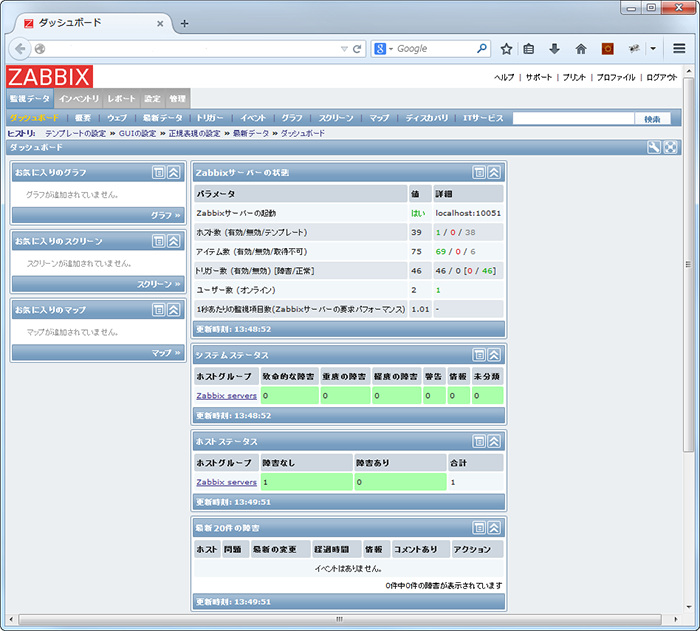The width and height of the screenshot is (700, 631).
Task: Collapse the お気に入りのグラフ widget
Action: point(173,172)
